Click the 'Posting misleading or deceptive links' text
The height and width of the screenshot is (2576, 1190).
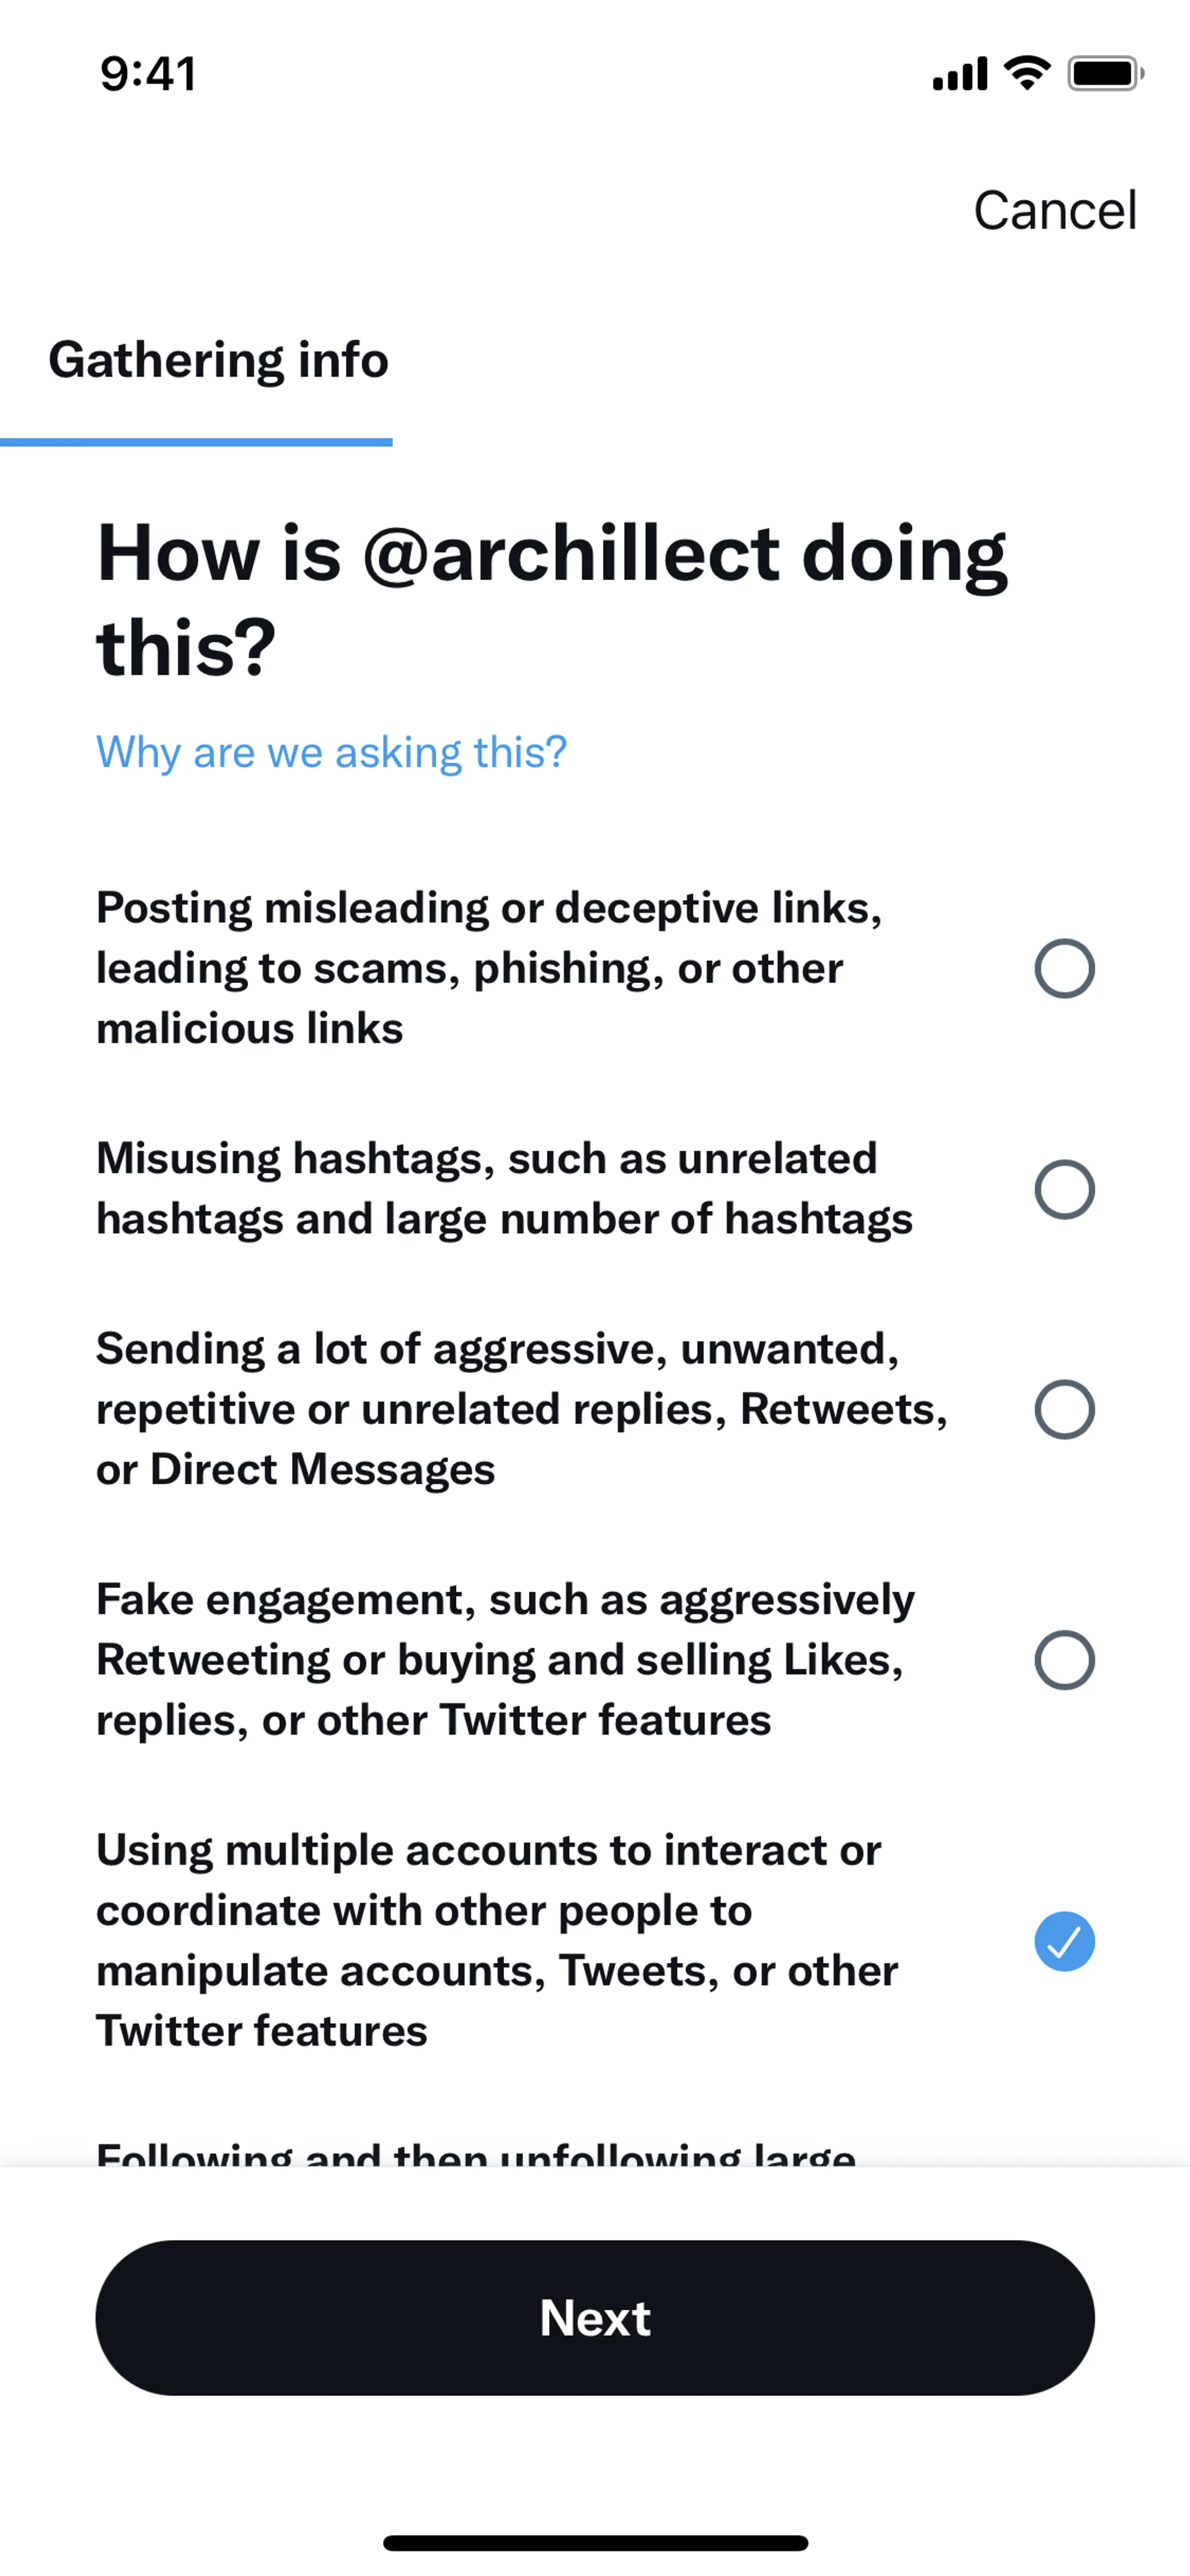point(489,968)
